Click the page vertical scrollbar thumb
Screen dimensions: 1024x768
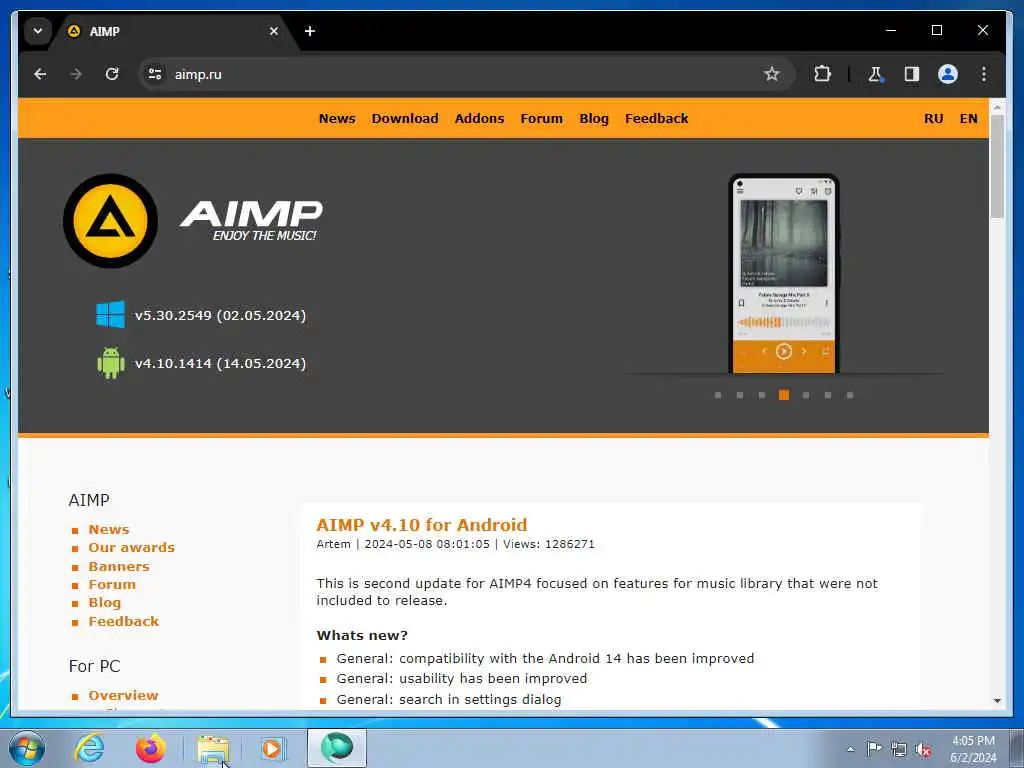coord(997,167)
